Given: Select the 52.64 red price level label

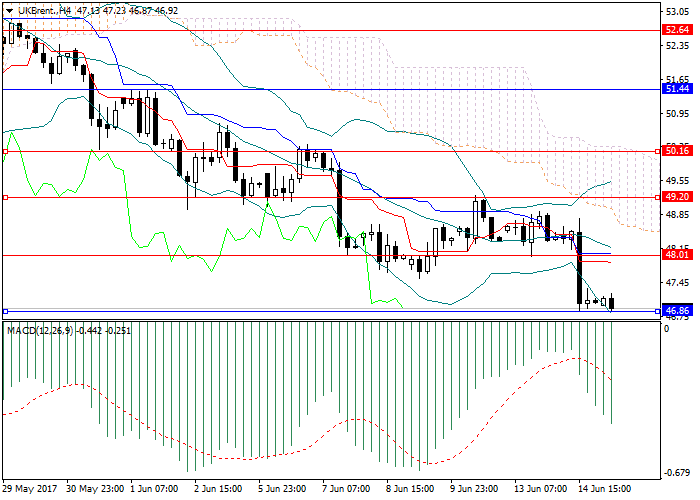Looking at the screenshot, I should pyautogui.click(x=677, y=30).
